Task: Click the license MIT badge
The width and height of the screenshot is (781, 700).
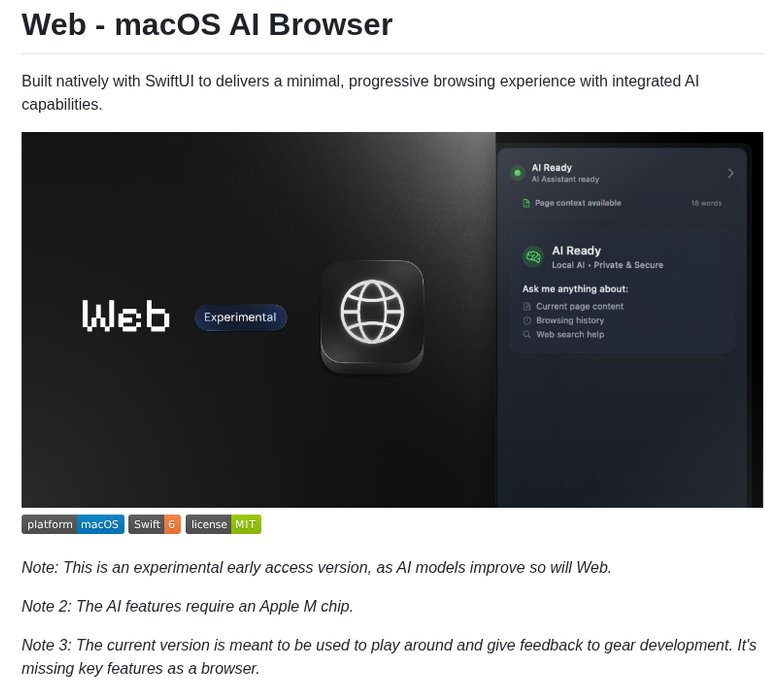Action: (x=223, y=524)
